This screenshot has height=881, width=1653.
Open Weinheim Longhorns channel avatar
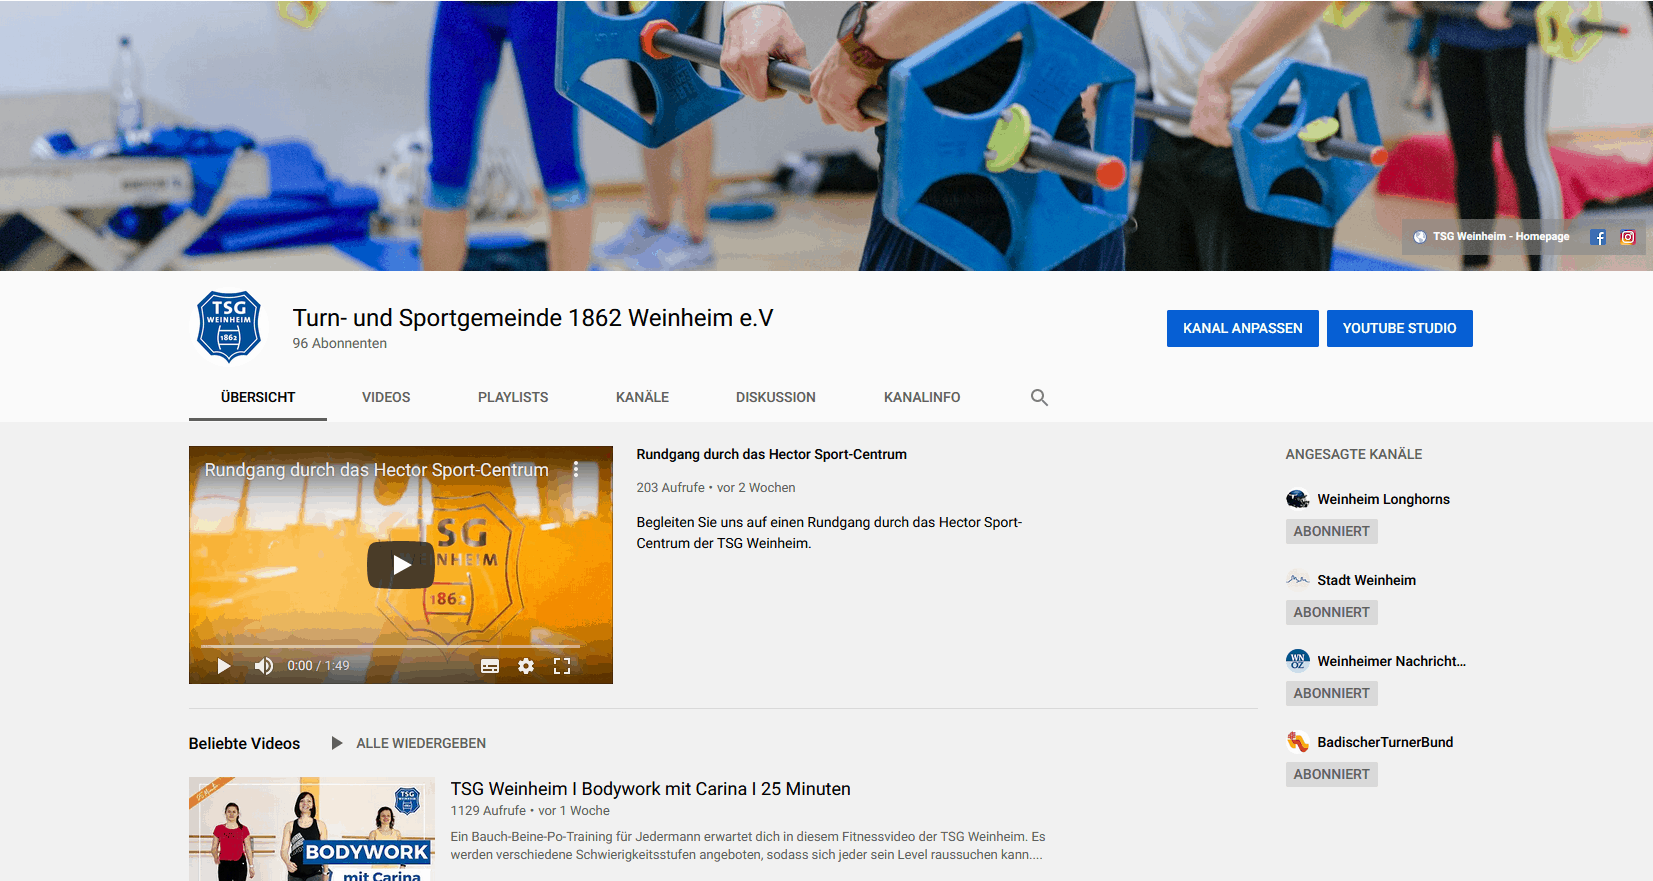pos(1298,499)
